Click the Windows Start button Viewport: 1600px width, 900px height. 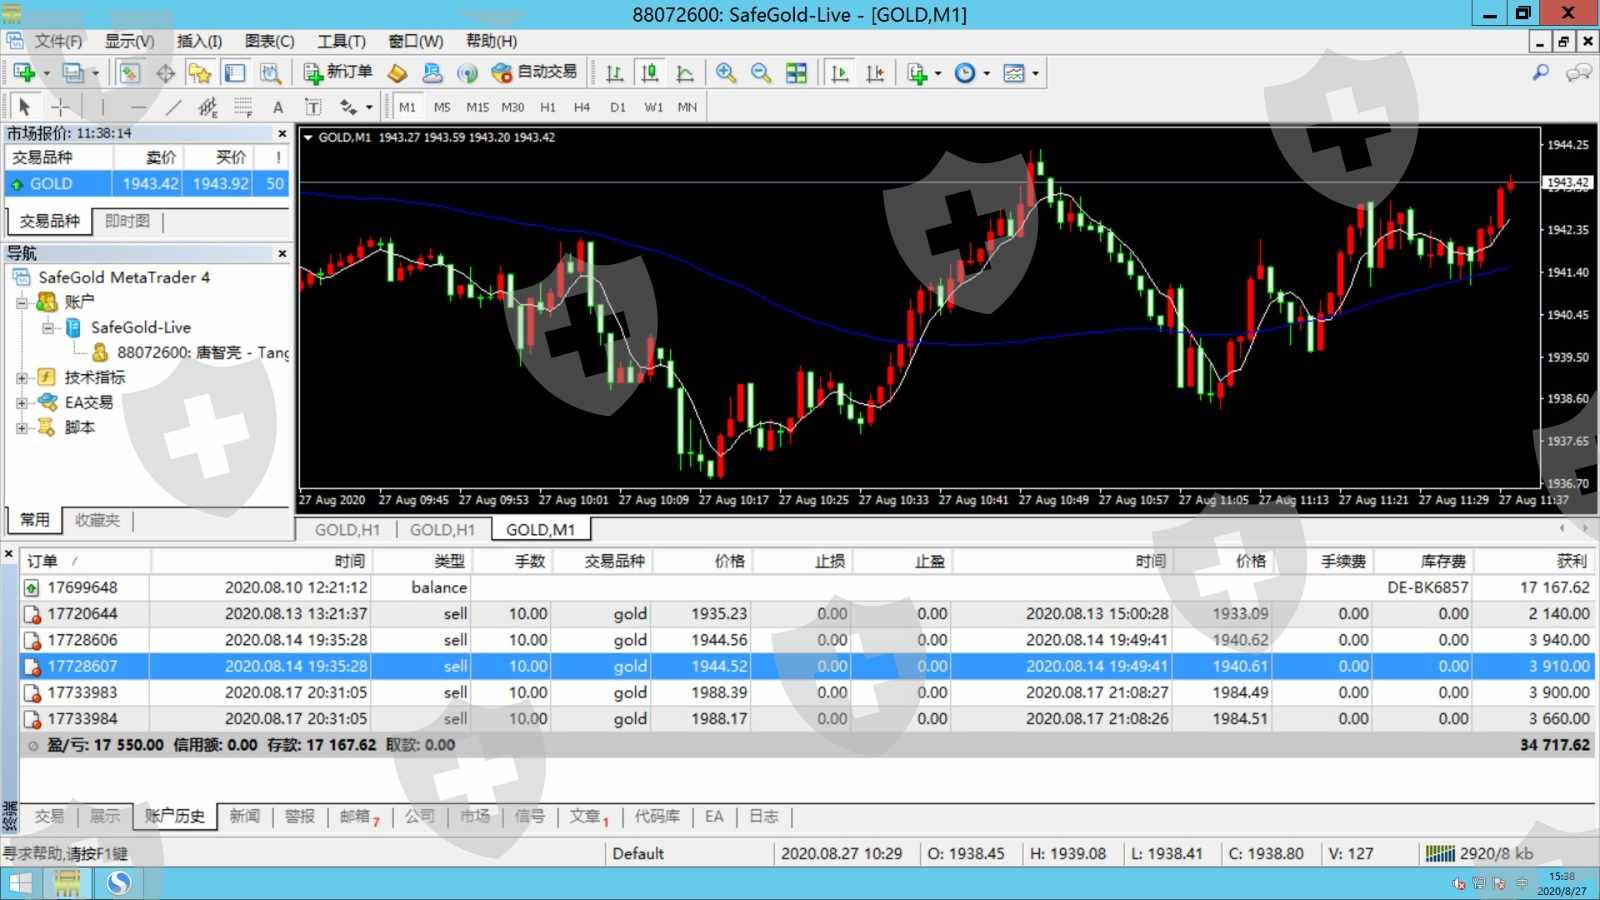20,883
